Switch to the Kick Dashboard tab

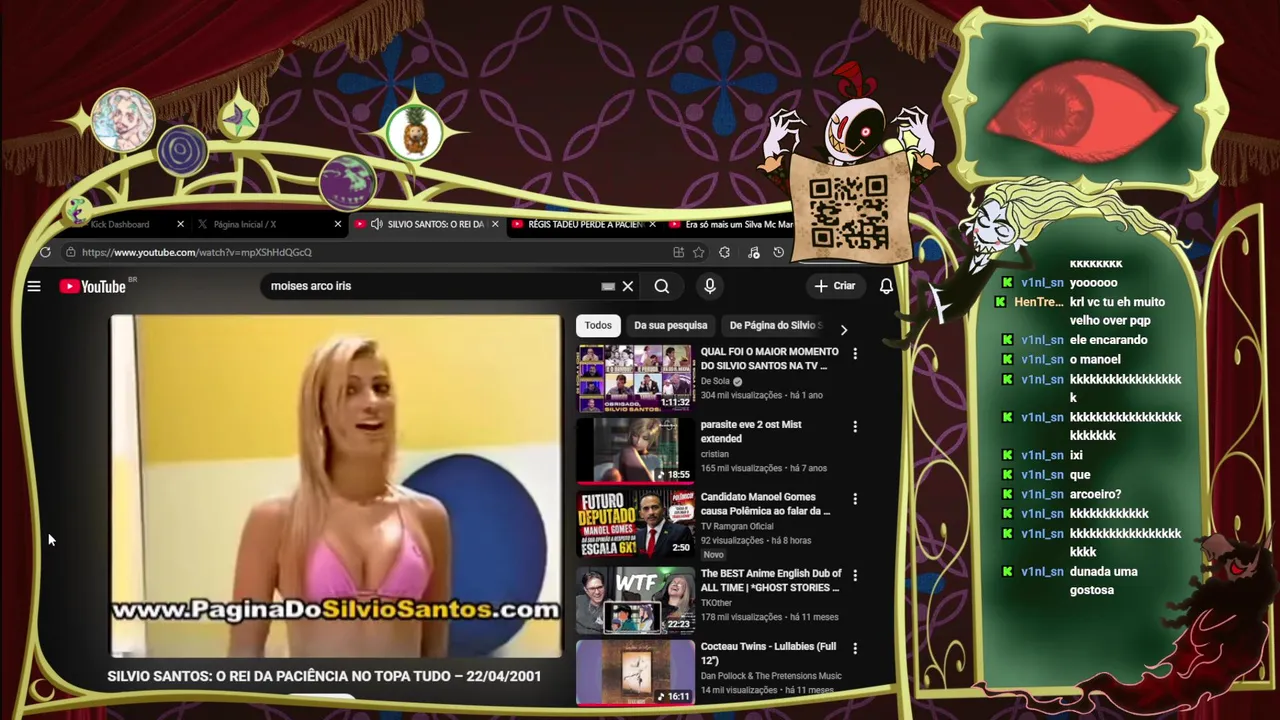[120, 224]
